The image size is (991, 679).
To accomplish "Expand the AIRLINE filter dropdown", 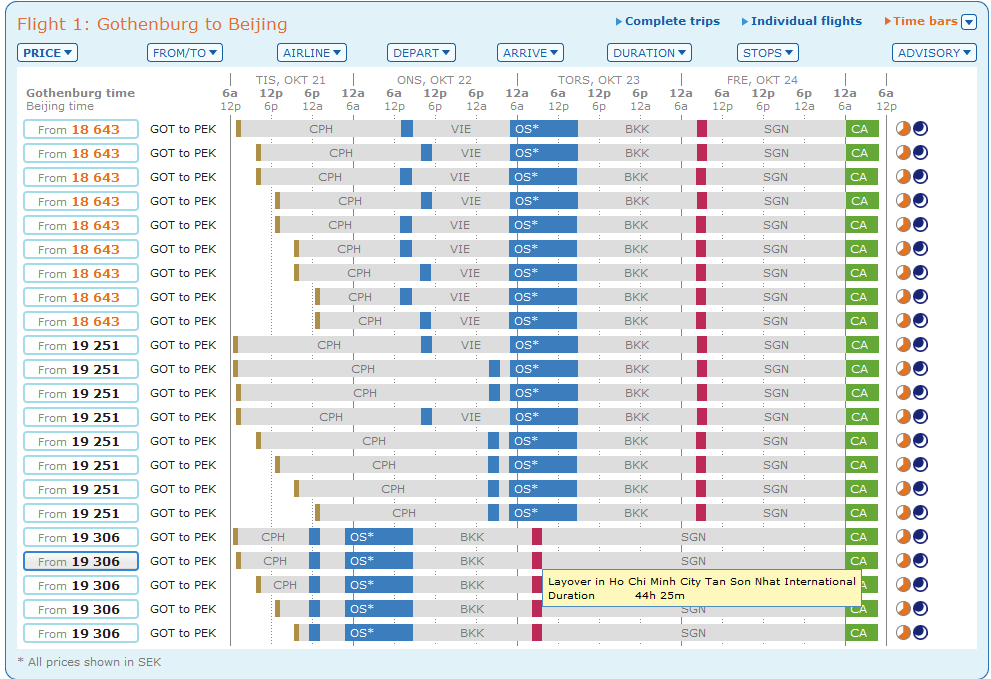I will 311,53.
